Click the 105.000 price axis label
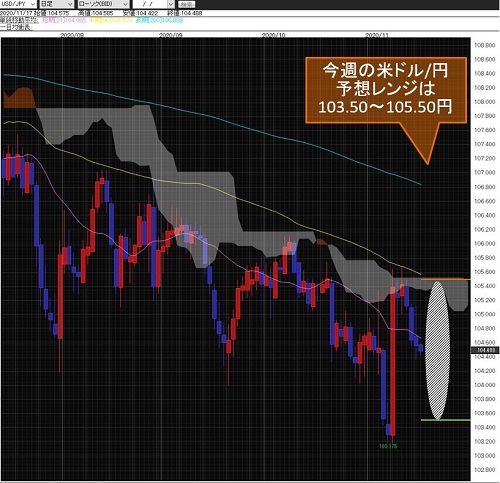This screenshot has height=483, width=500. (485, 314)
